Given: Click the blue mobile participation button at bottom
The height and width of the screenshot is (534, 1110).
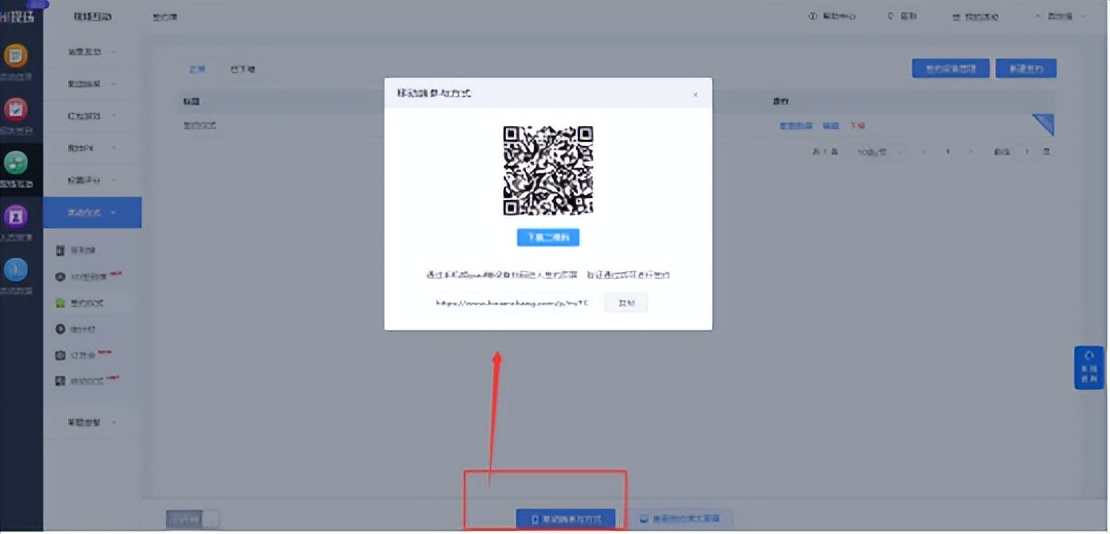Looking at the screenshot, I should click(565, 519).
